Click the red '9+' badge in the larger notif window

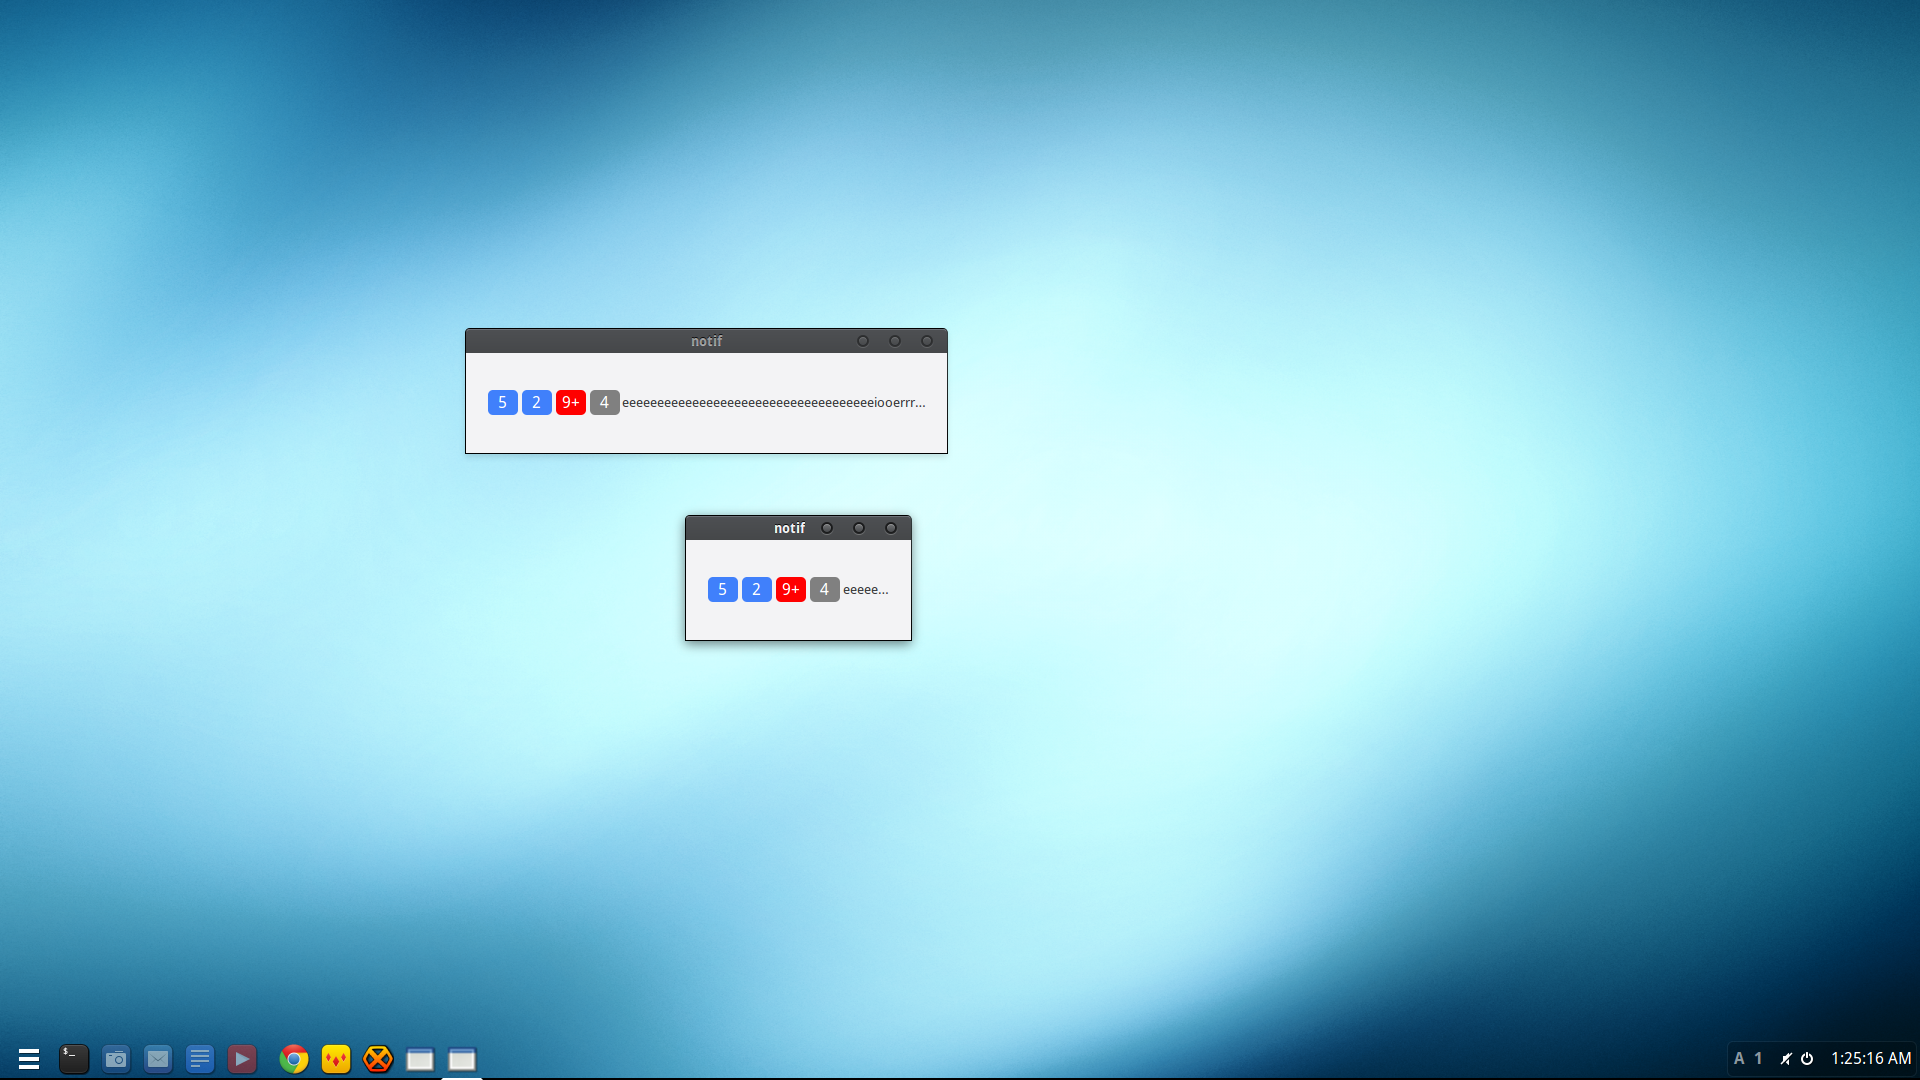(x=571, y=402)
